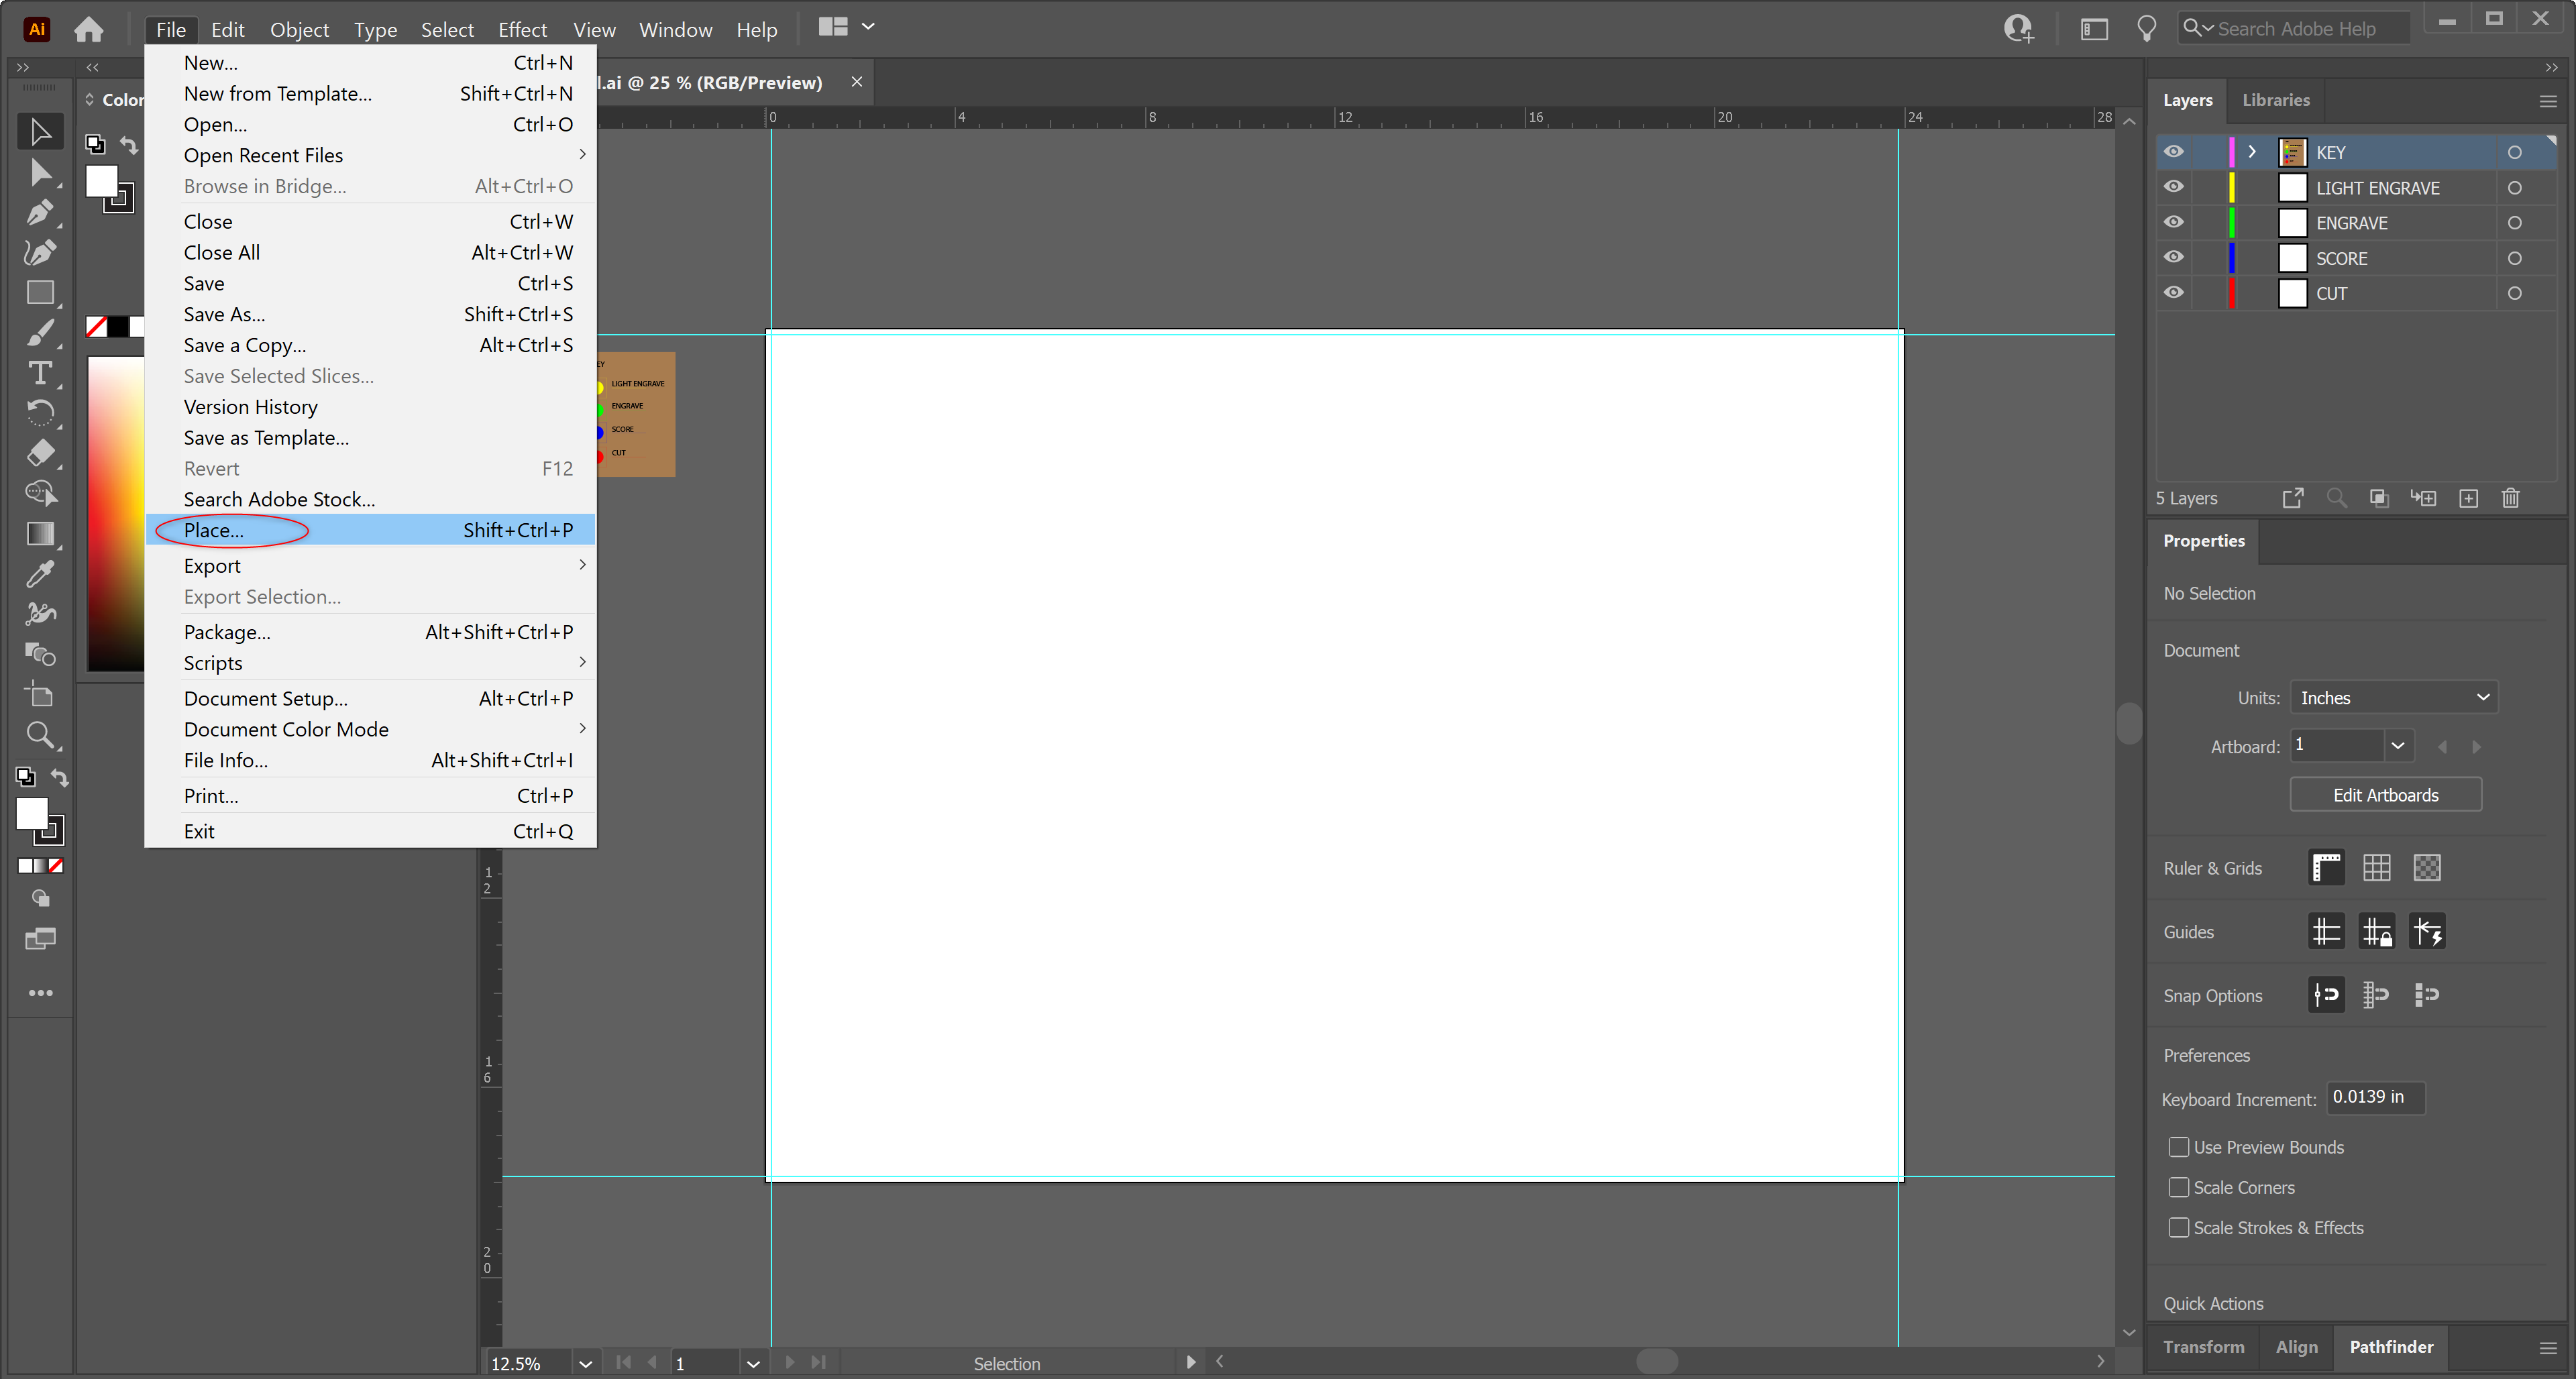Switch to the Libraries tab

[2275, 100]
